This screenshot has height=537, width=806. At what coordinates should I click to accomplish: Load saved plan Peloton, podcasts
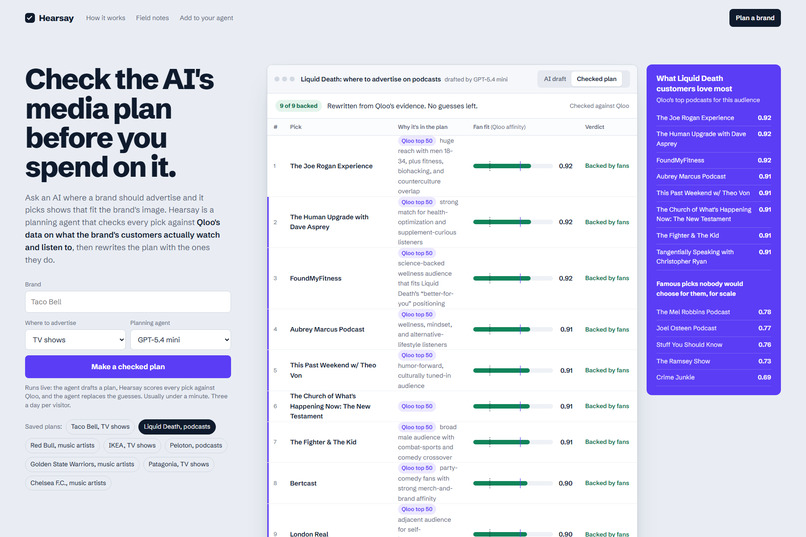coord(196,446)
